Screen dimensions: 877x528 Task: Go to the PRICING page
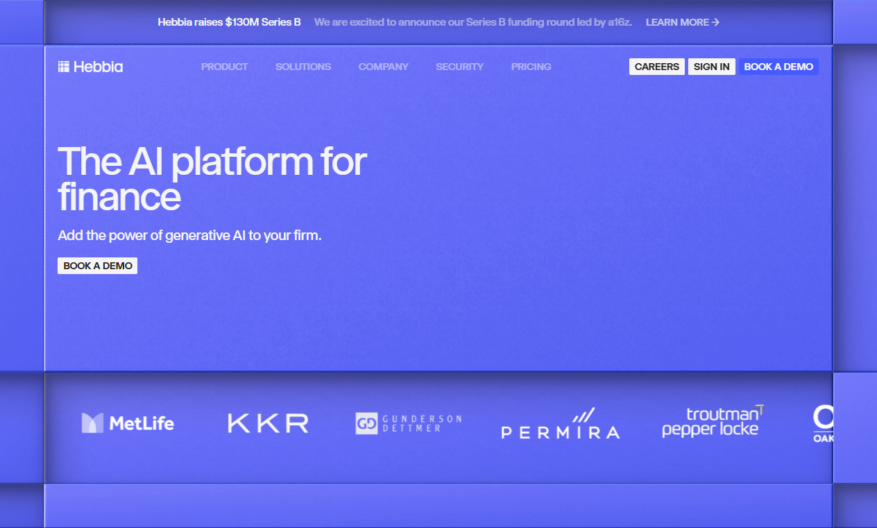[531, 67]
